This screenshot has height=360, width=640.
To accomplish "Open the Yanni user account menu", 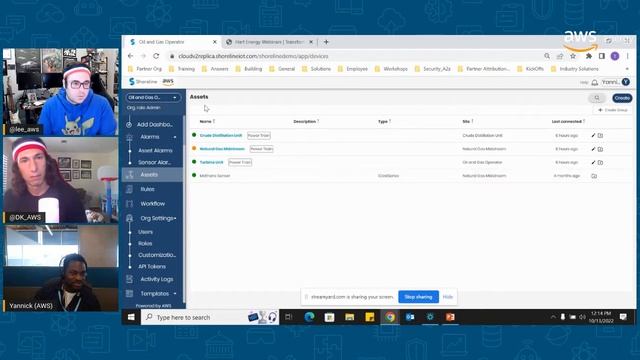I will (616, 82).
